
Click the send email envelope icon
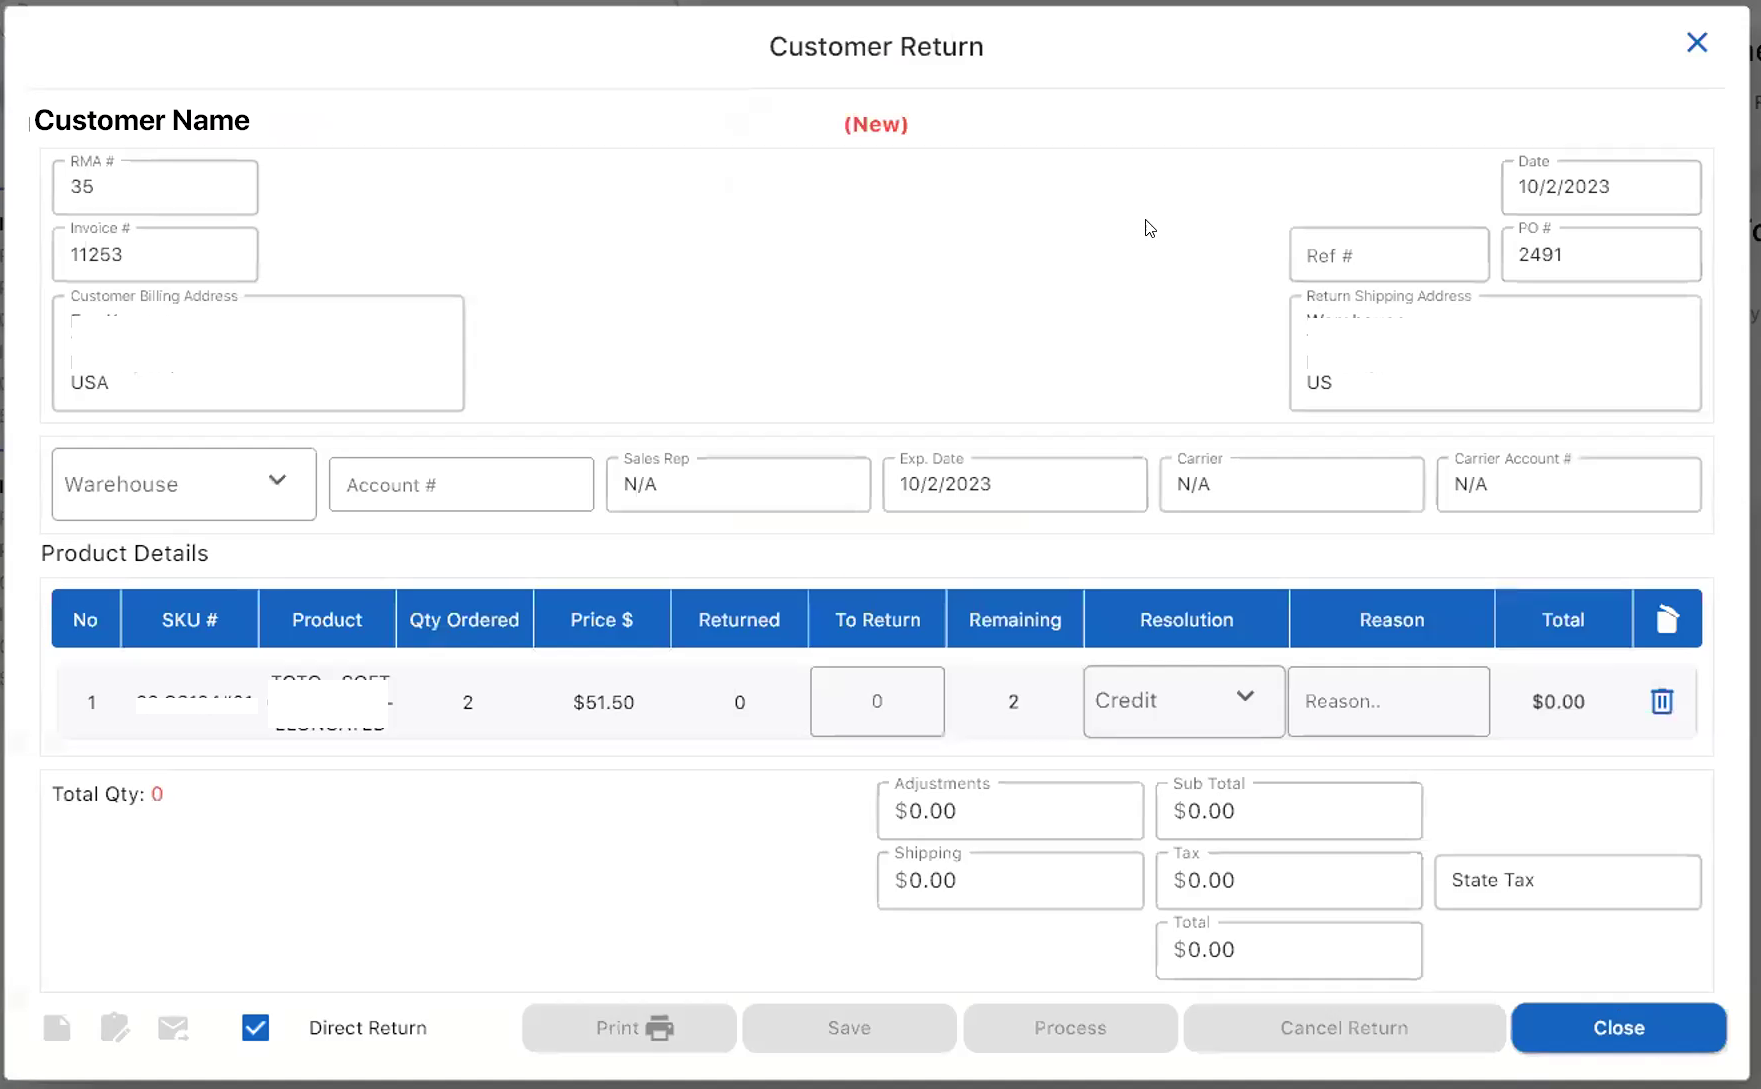(173, 1028)
